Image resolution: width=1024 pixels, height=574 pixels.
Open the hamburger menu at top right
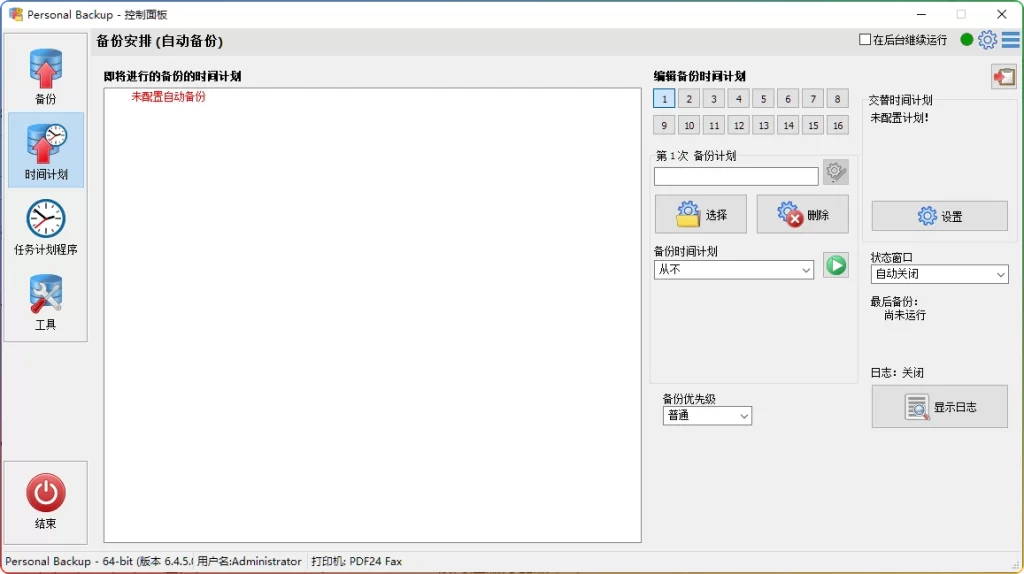click(1010, 40)
